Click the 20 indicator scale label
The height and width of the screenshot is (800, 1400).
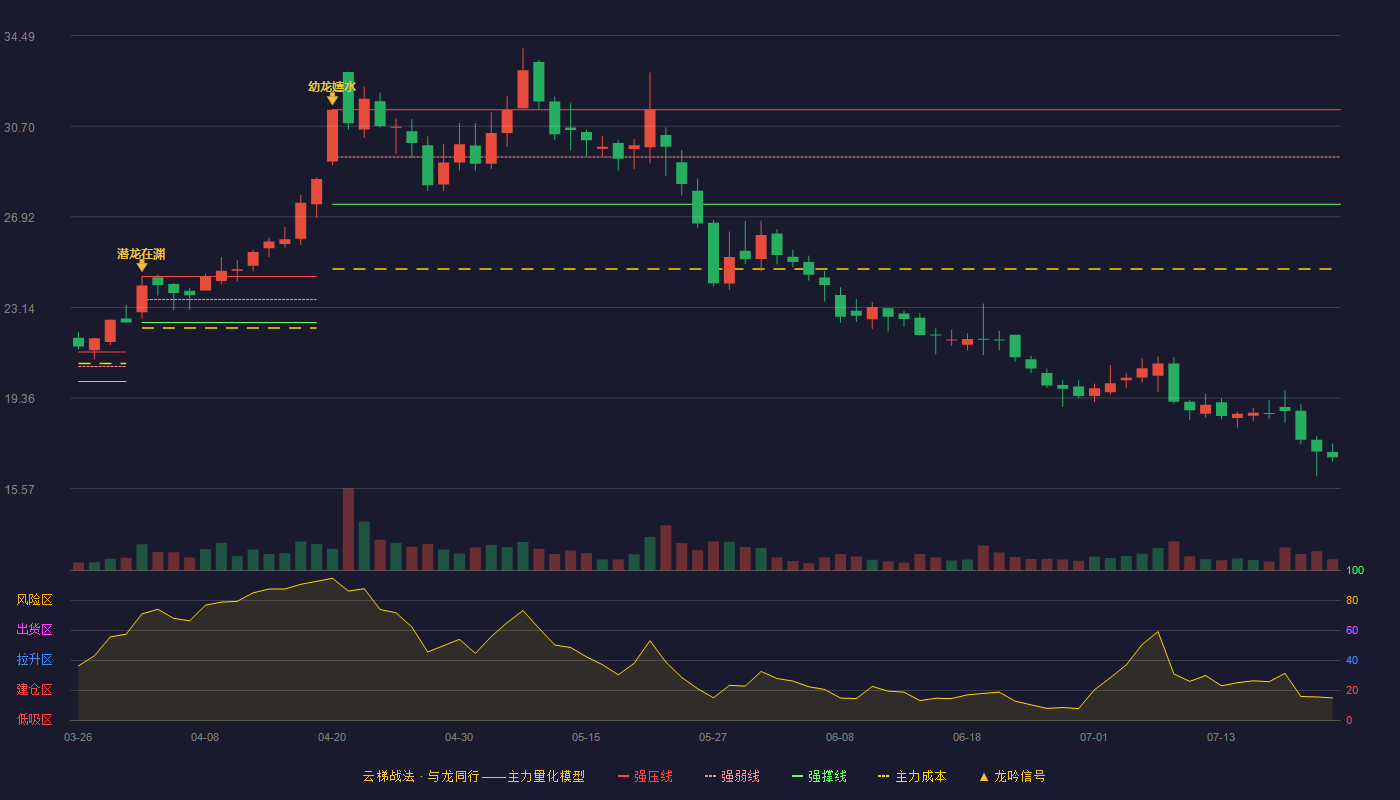(1352, 691)
